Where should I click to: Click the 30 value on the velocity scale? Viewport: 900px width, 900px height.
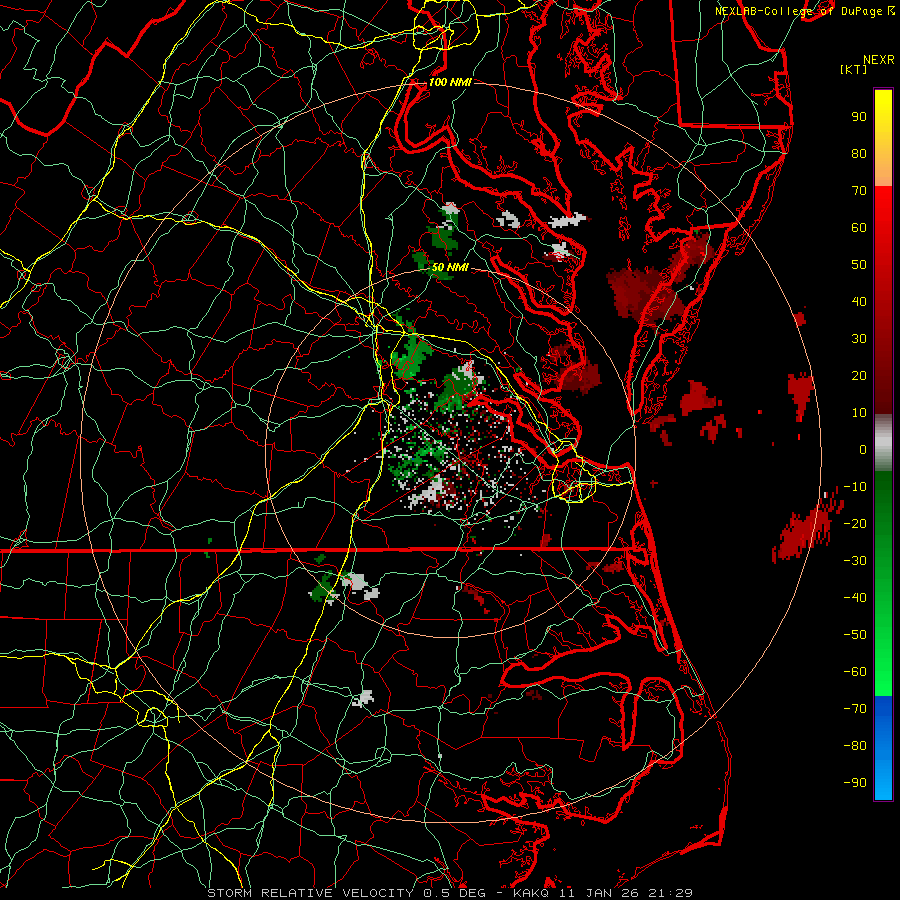tap(859, 339)
